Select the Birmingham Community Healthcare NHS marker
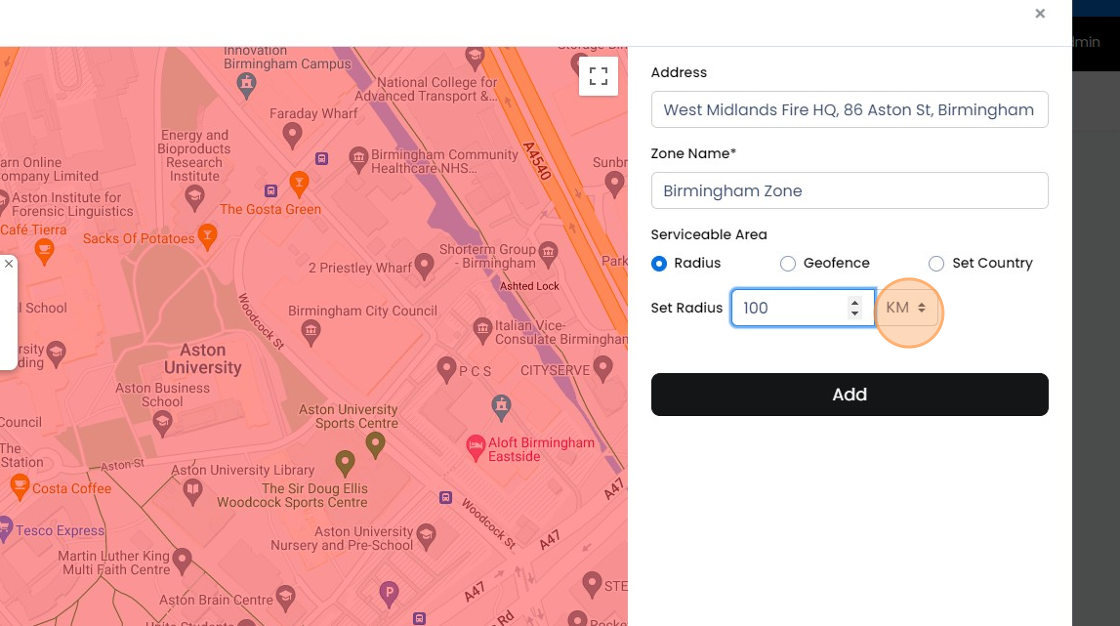This screenshot has height=626, width=1120. tap(358, 156)
